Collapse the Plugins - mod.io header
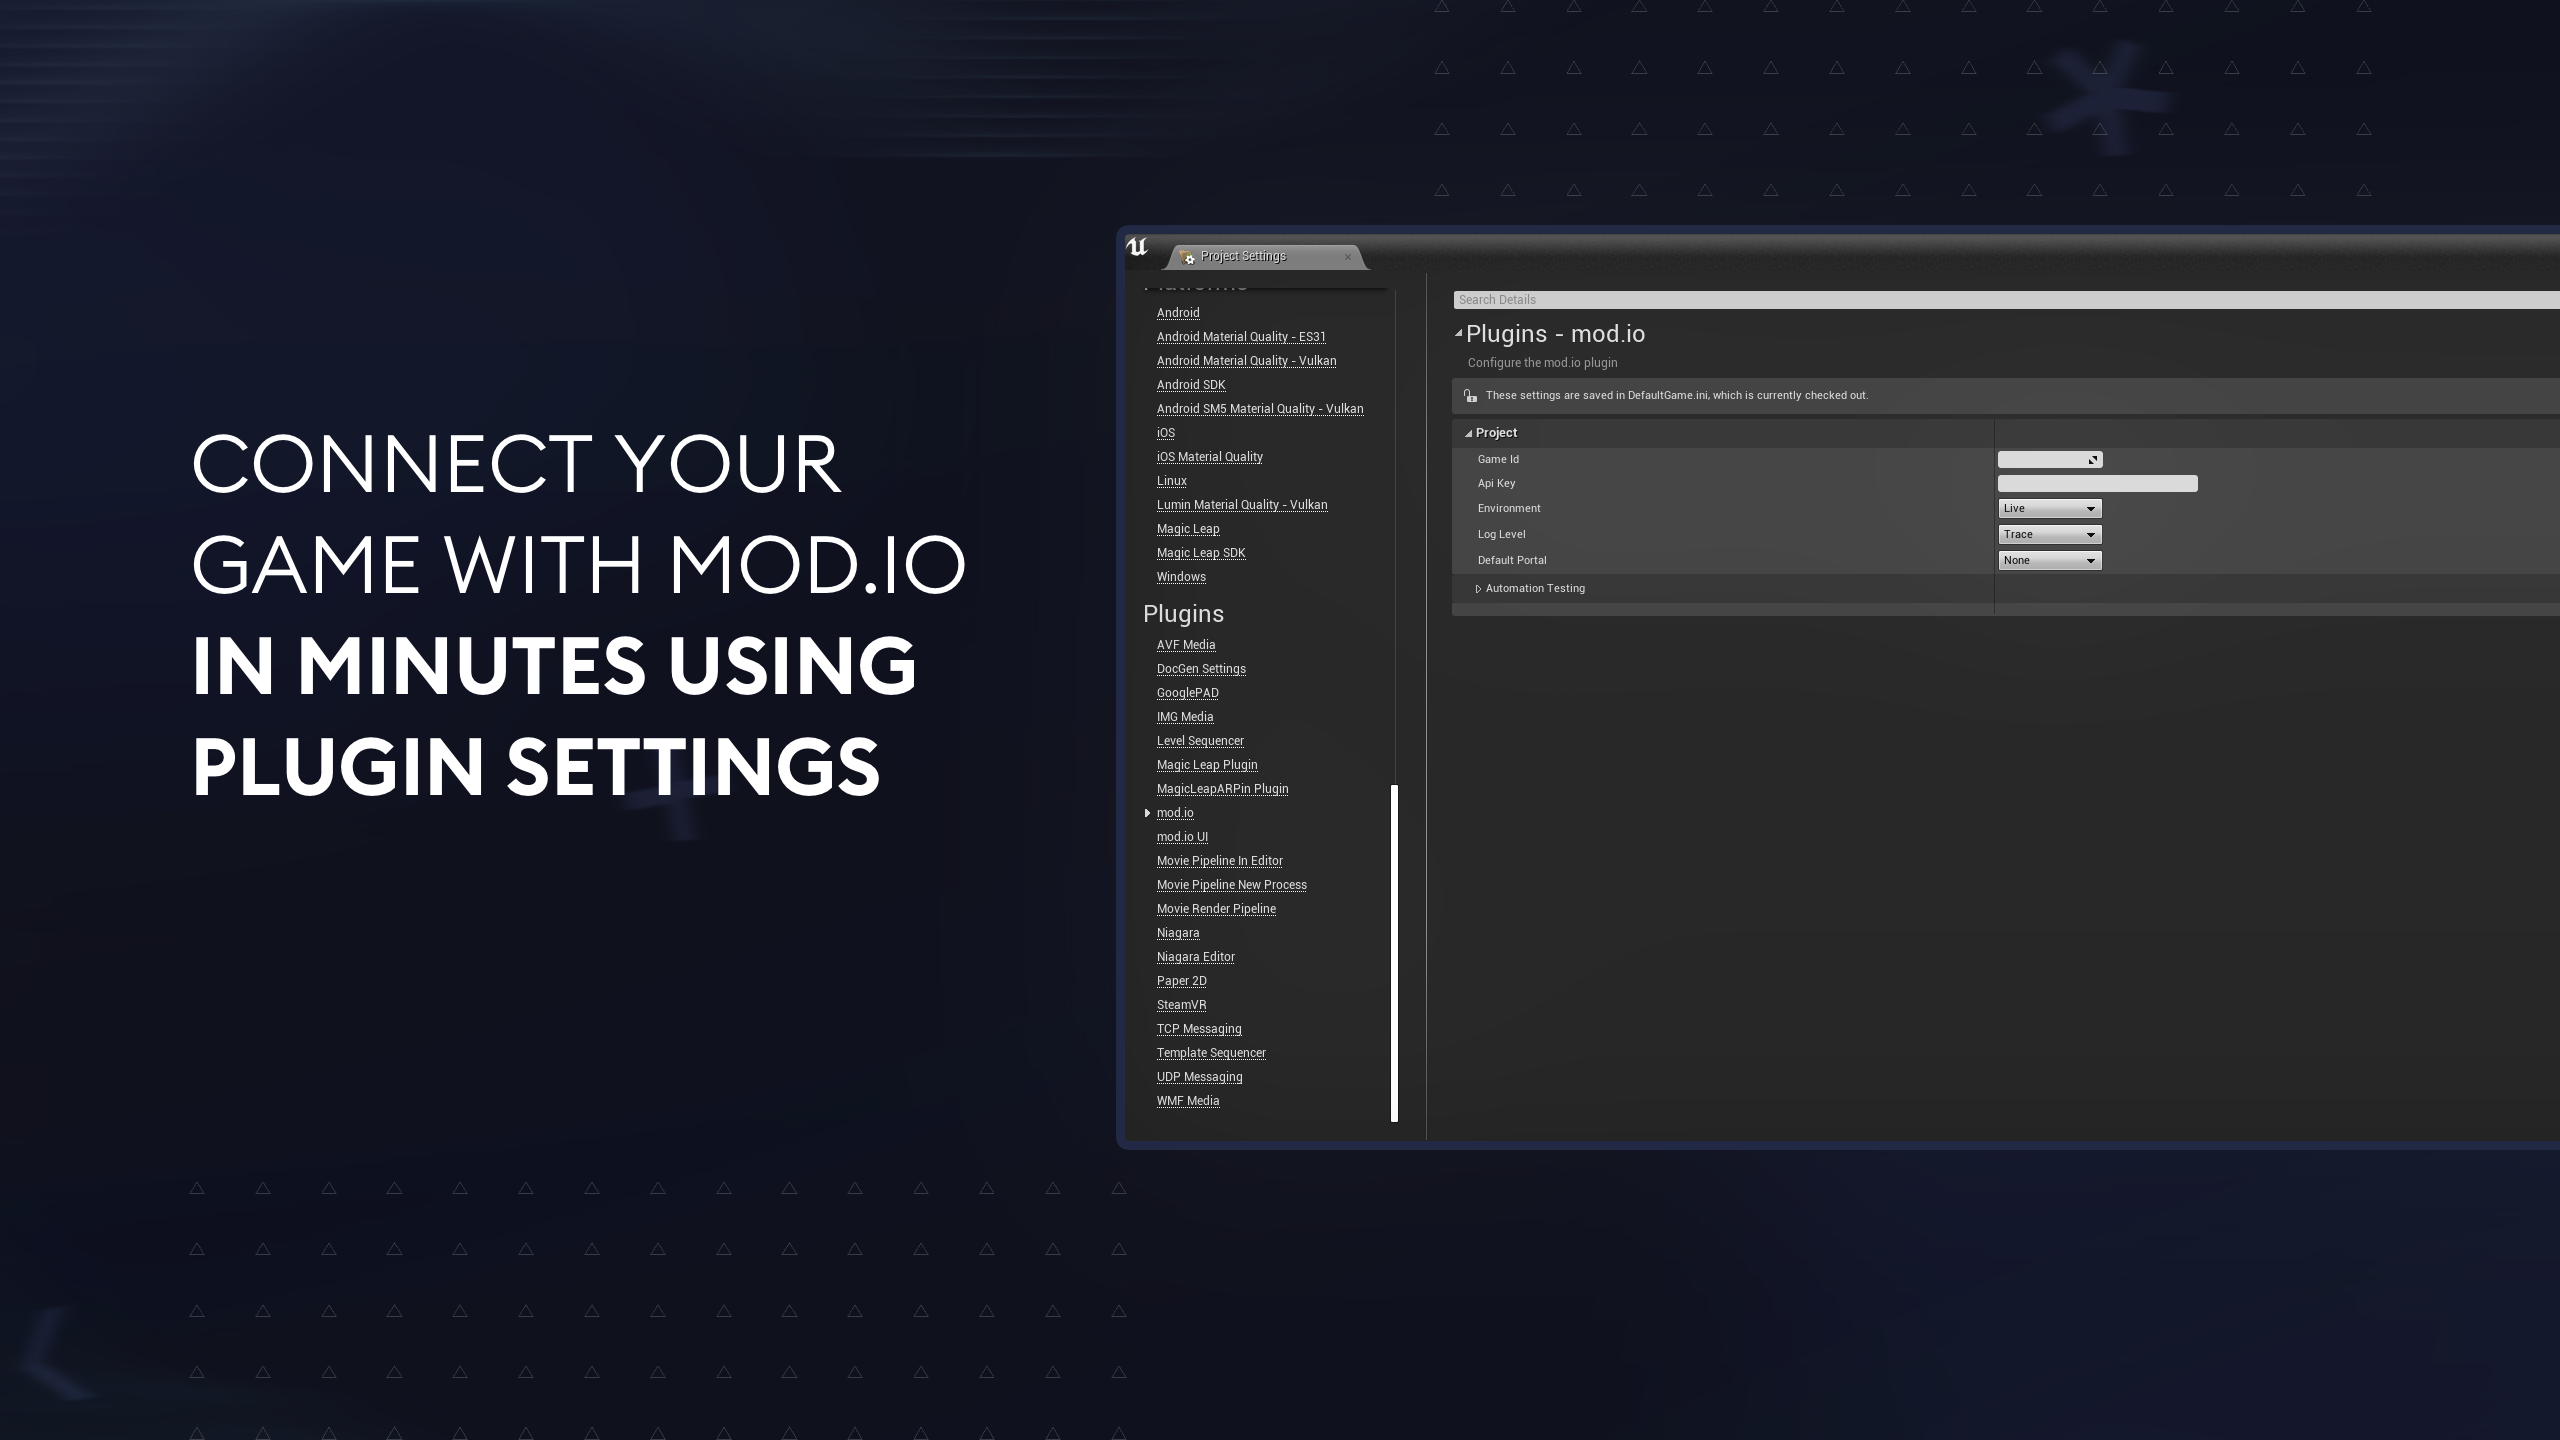2560x1440 pixels. (1459, 333)
